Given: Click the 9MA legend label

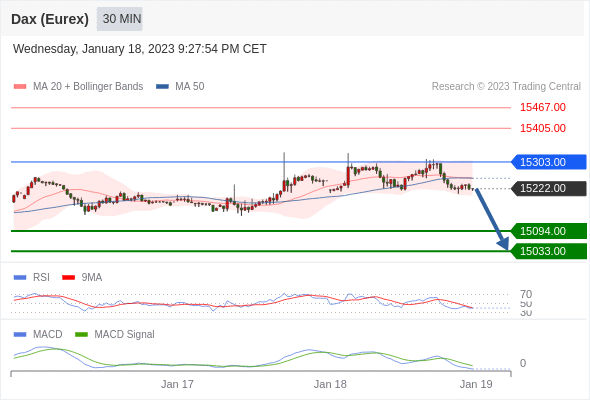Looking at the screenshot, I should click(92, 278).
